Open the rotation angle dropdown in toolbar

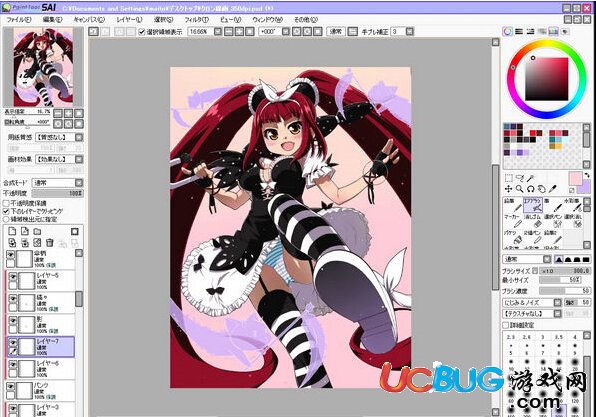[x=286, y=32]
